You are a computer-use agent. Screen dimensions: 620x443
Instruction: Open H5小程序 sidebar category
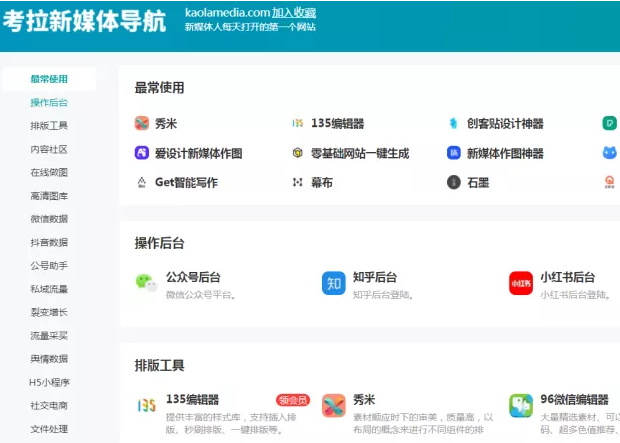(x=49, y=382)
